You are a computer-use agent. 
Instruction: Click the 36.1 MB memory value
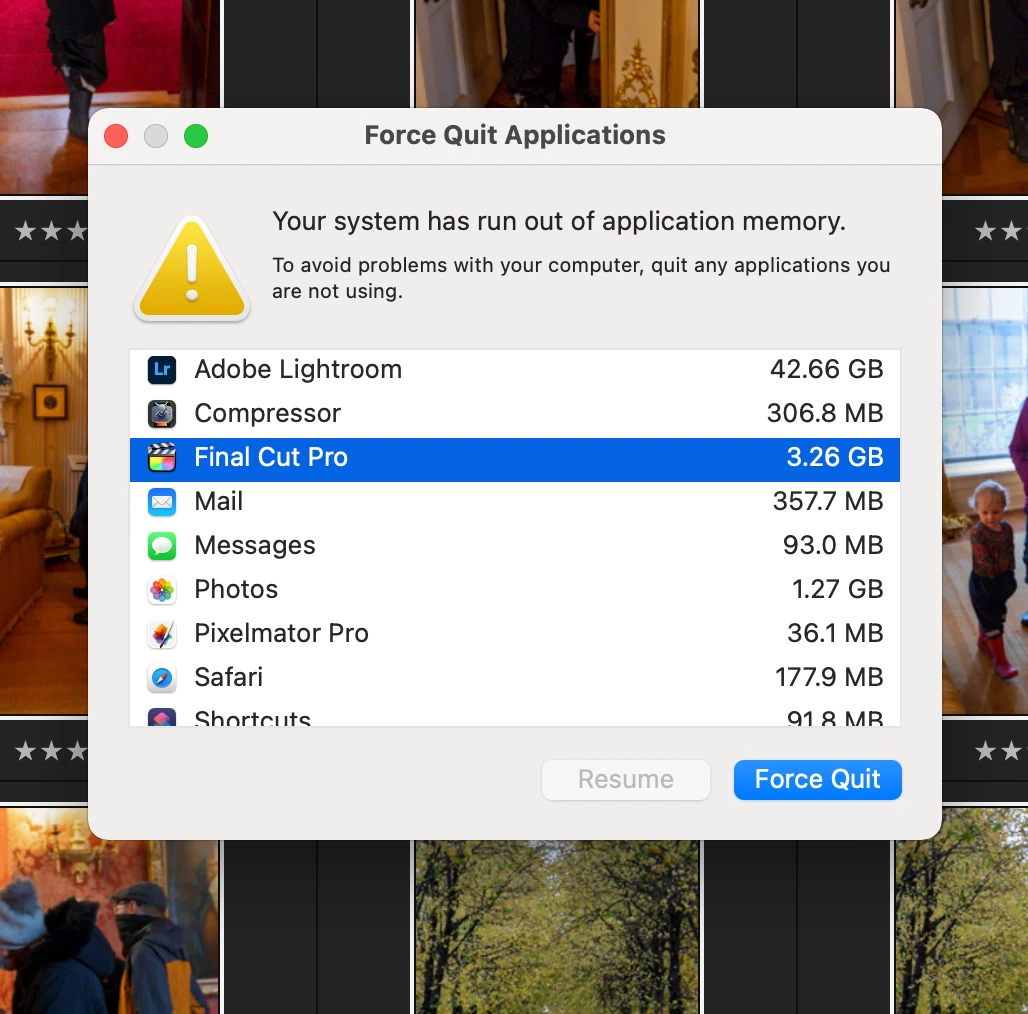(x=835, y=633)
